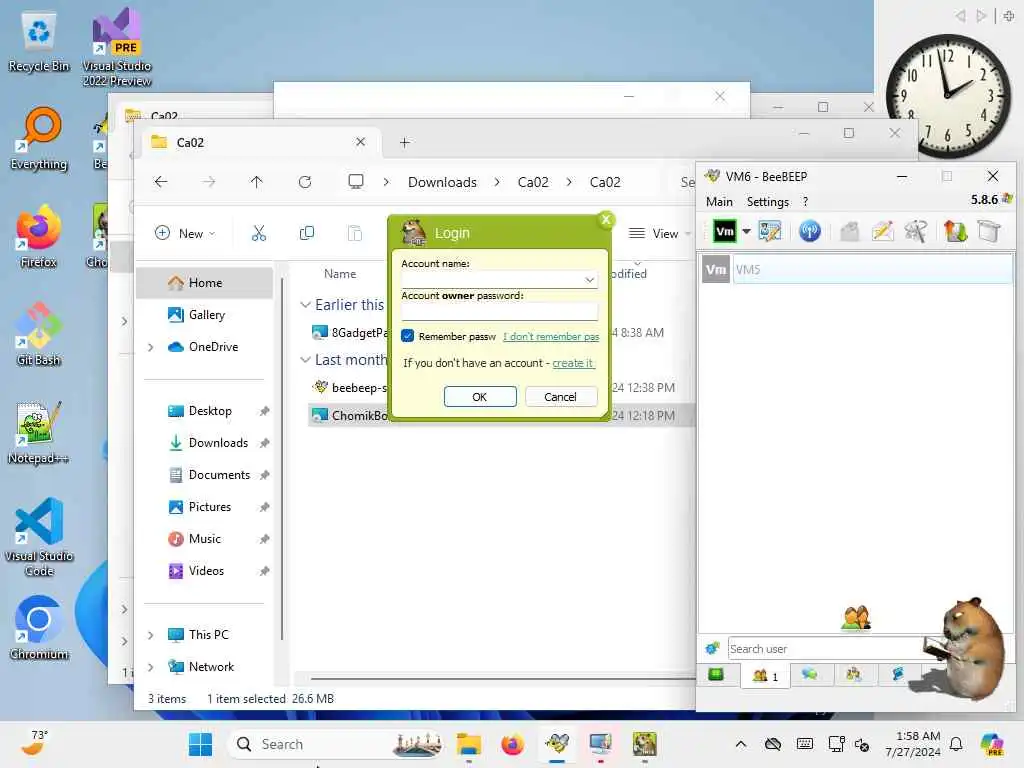Image resolution: width=1024 pixels, height=768 pixels.
Task: Switch to the blue saved chats tab in BeeBEEP
Action: pos(898,675)
